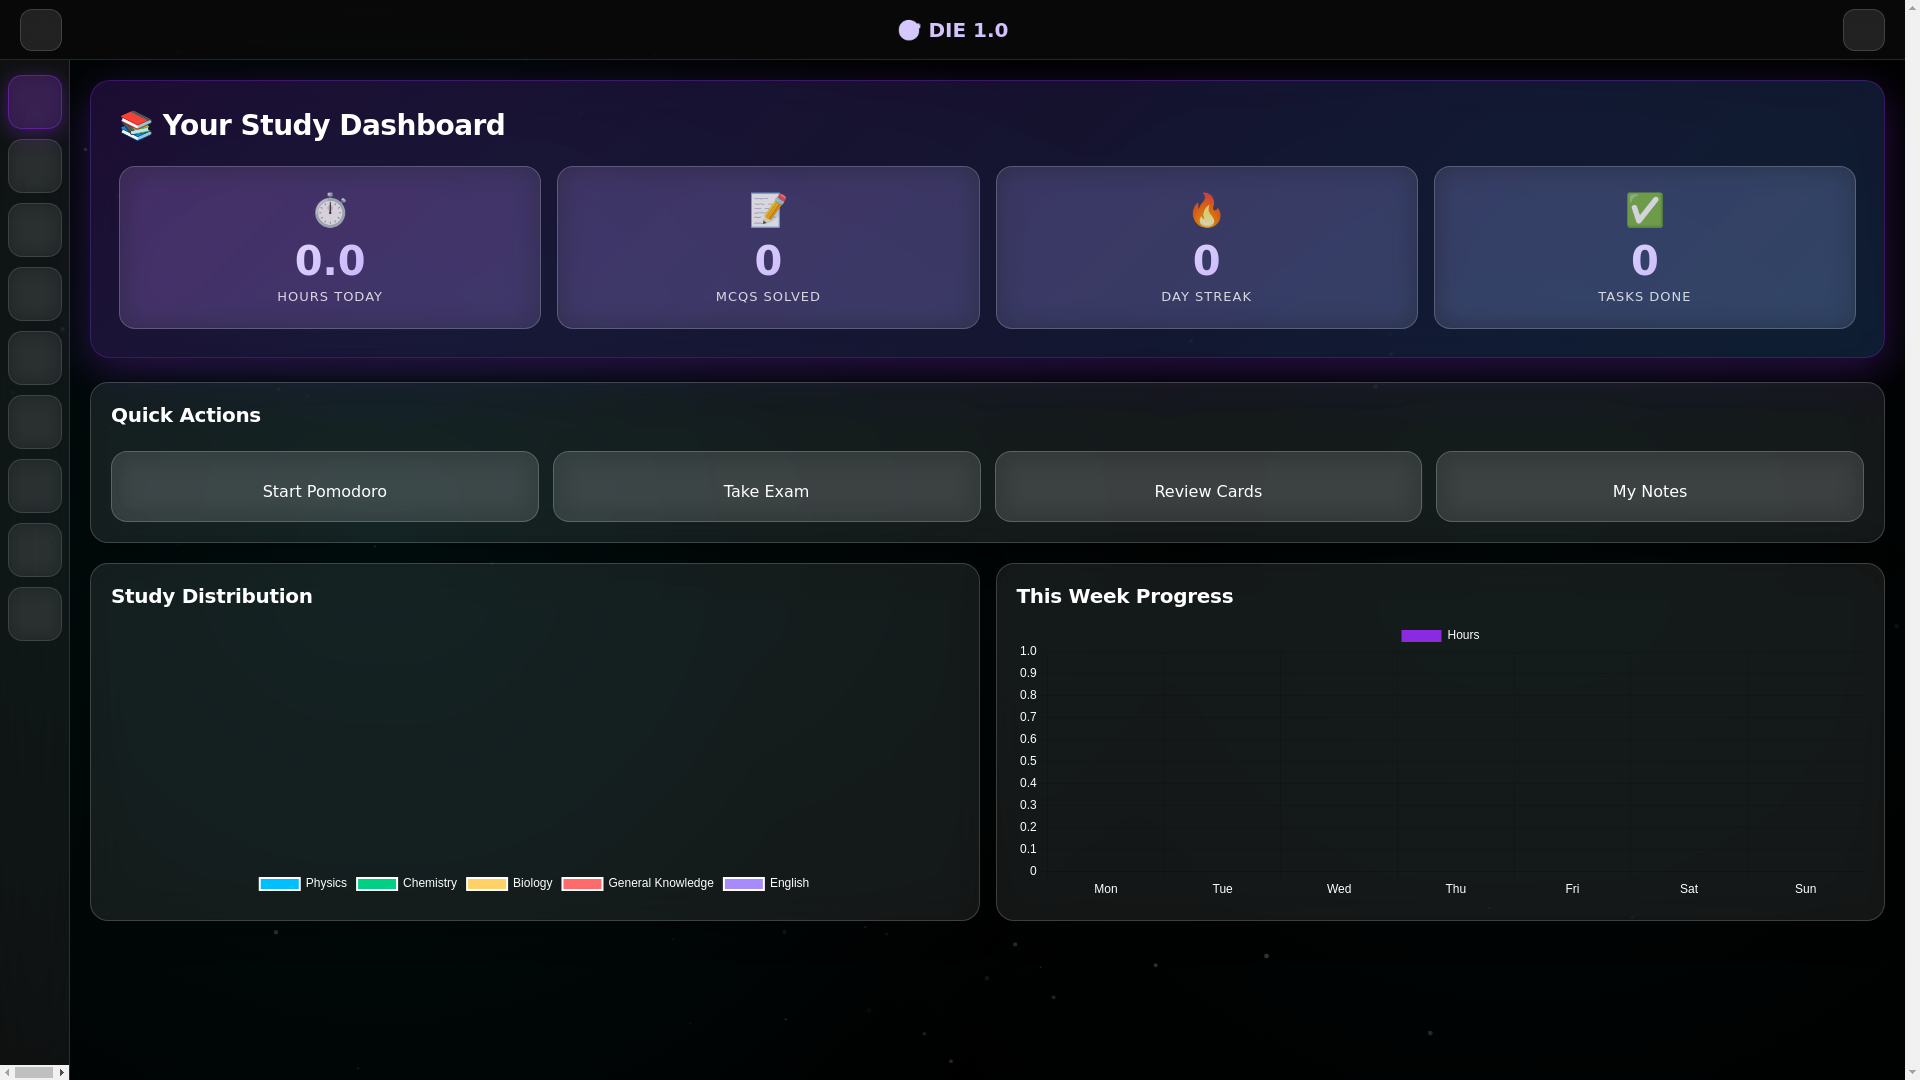Click the MCQs Solved notepad card
Viewport: 1920px width, 1080px height.
pos(768,247)
